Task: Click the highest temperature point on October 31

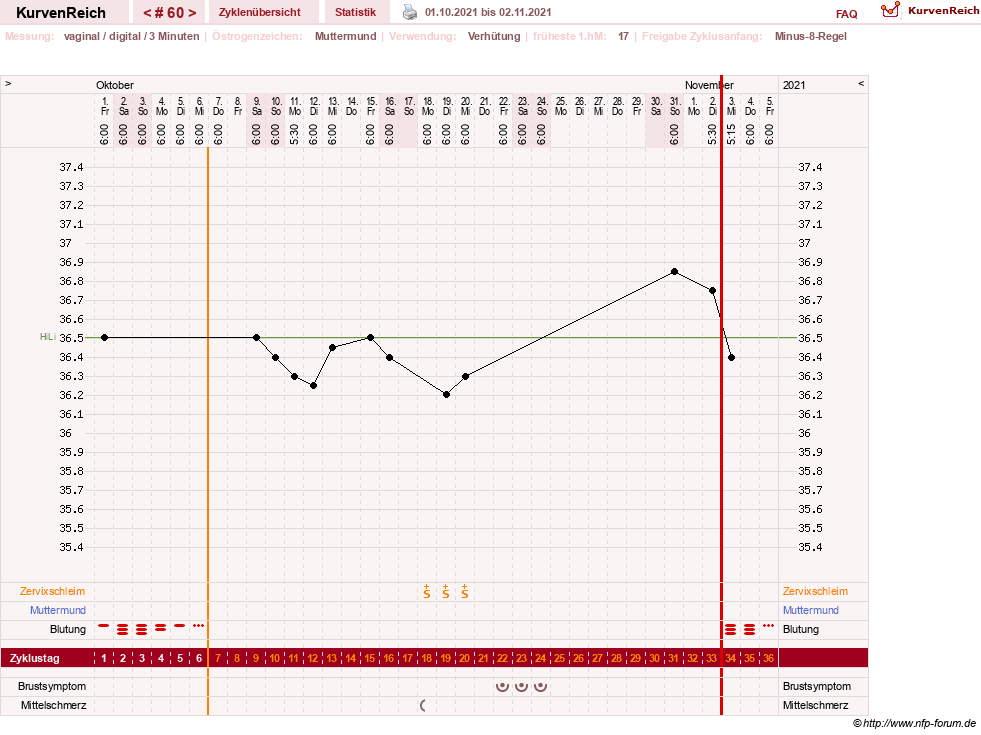Action: 674,271
